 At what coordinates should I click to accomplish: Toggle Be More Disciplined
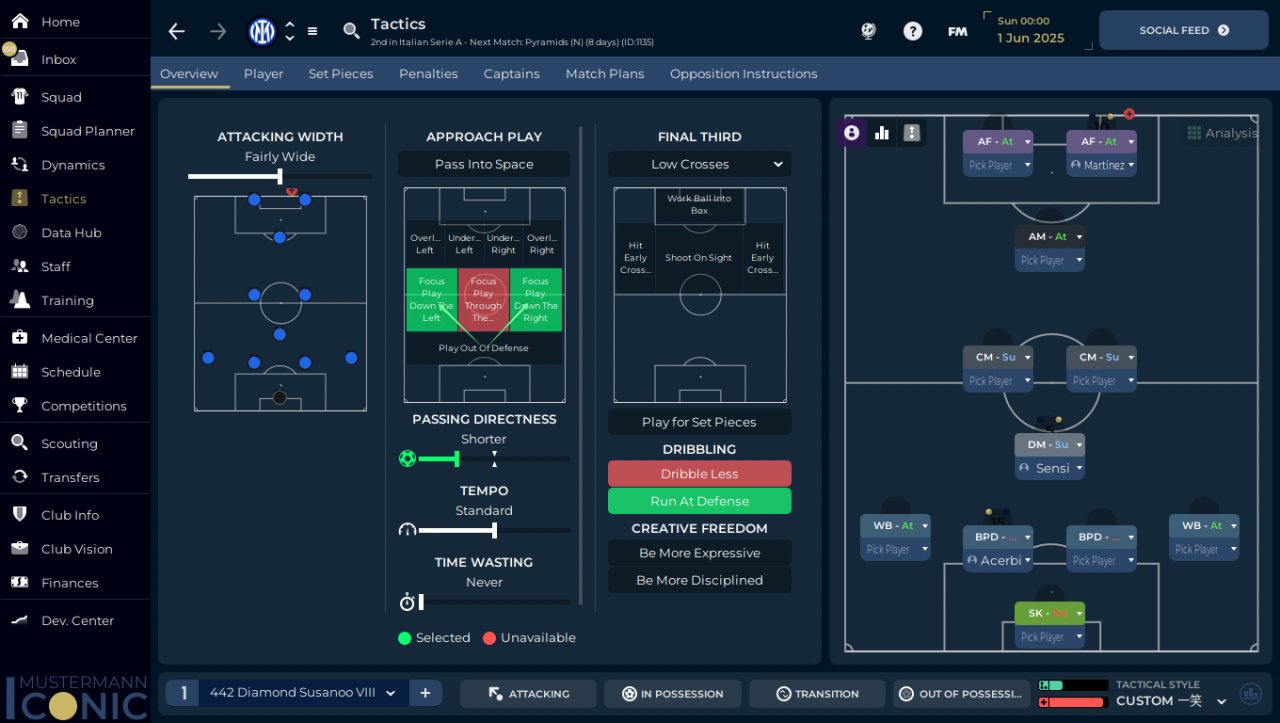pyautogui.click(x=699, y=580)
